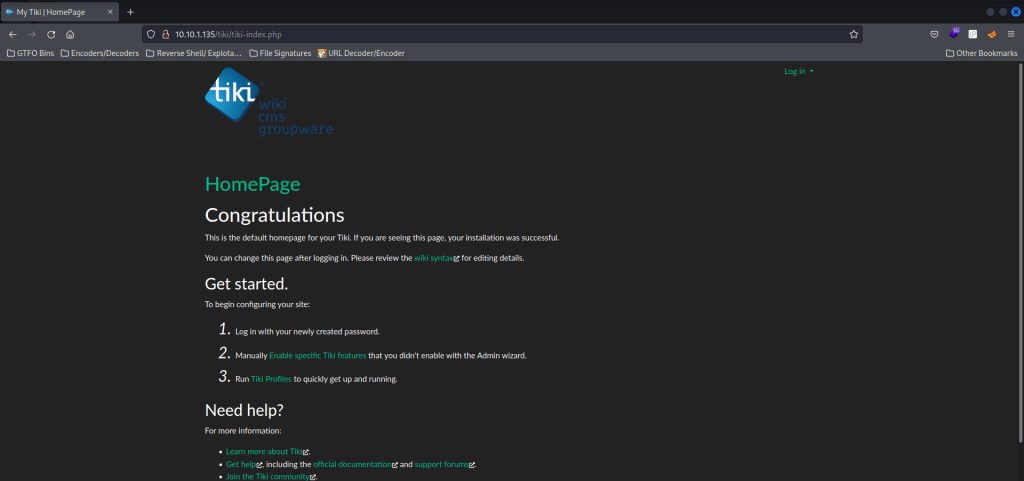Expand the Log in dropdown
The height and width of the screenshot is (481, 1024).
pos(799,71)
